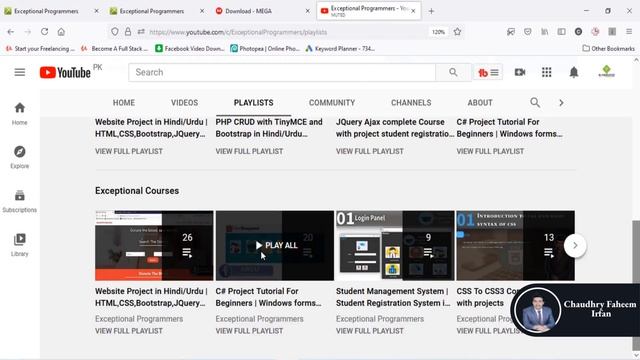Click the tracking protection shield icon

[115, 31]
